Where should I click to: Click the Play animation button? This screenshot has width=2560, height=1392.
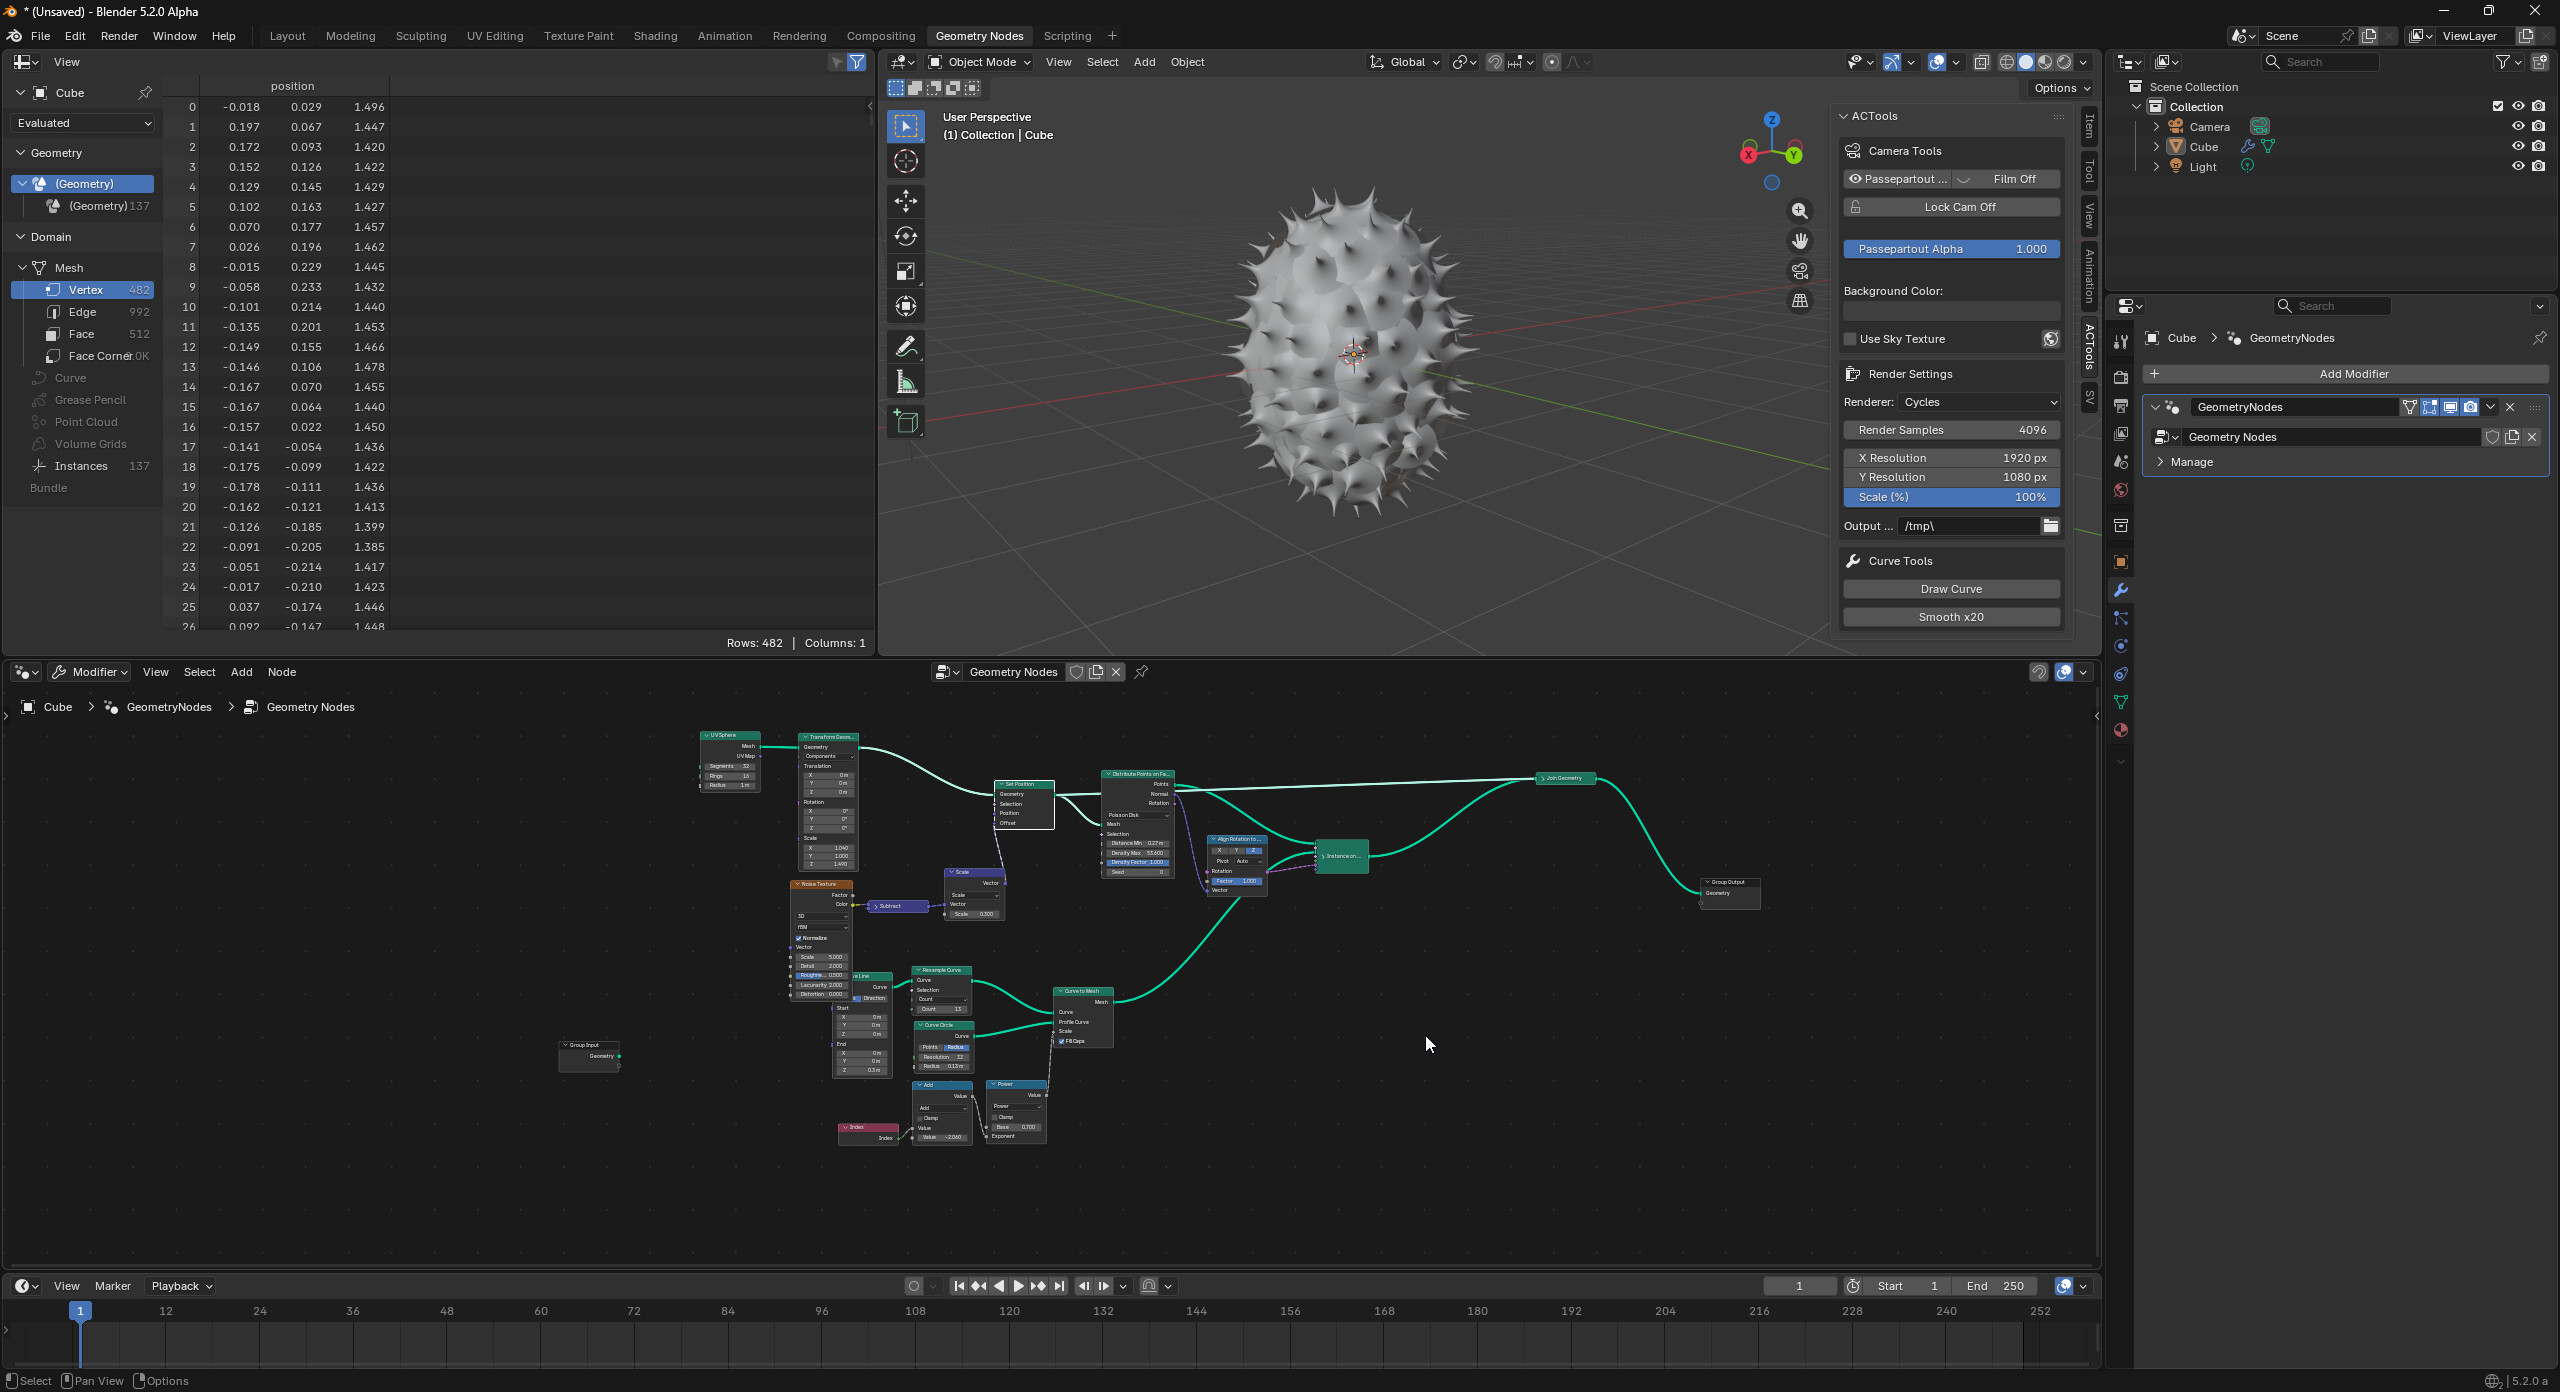[1018, 1286]
